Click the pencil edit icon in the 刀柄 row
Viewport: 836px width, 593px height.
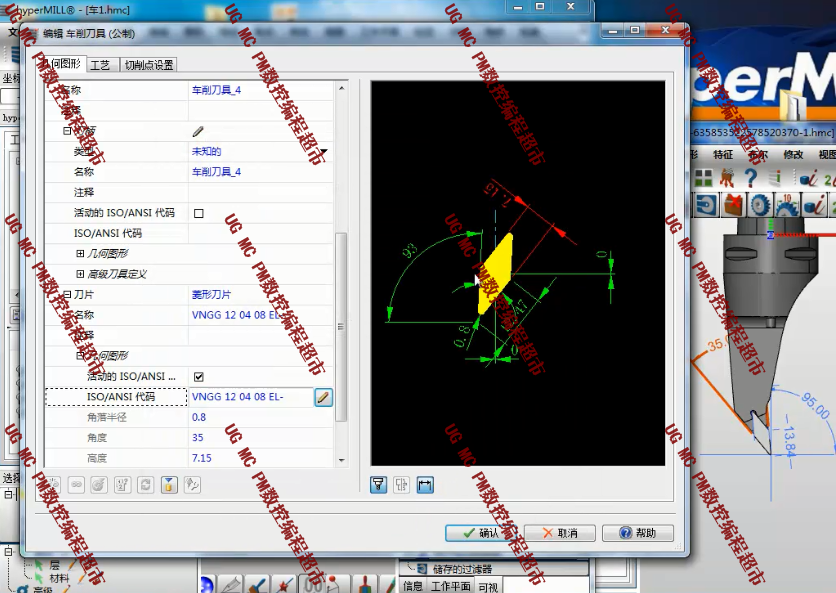pyautogui.click(x=198, y=131)
